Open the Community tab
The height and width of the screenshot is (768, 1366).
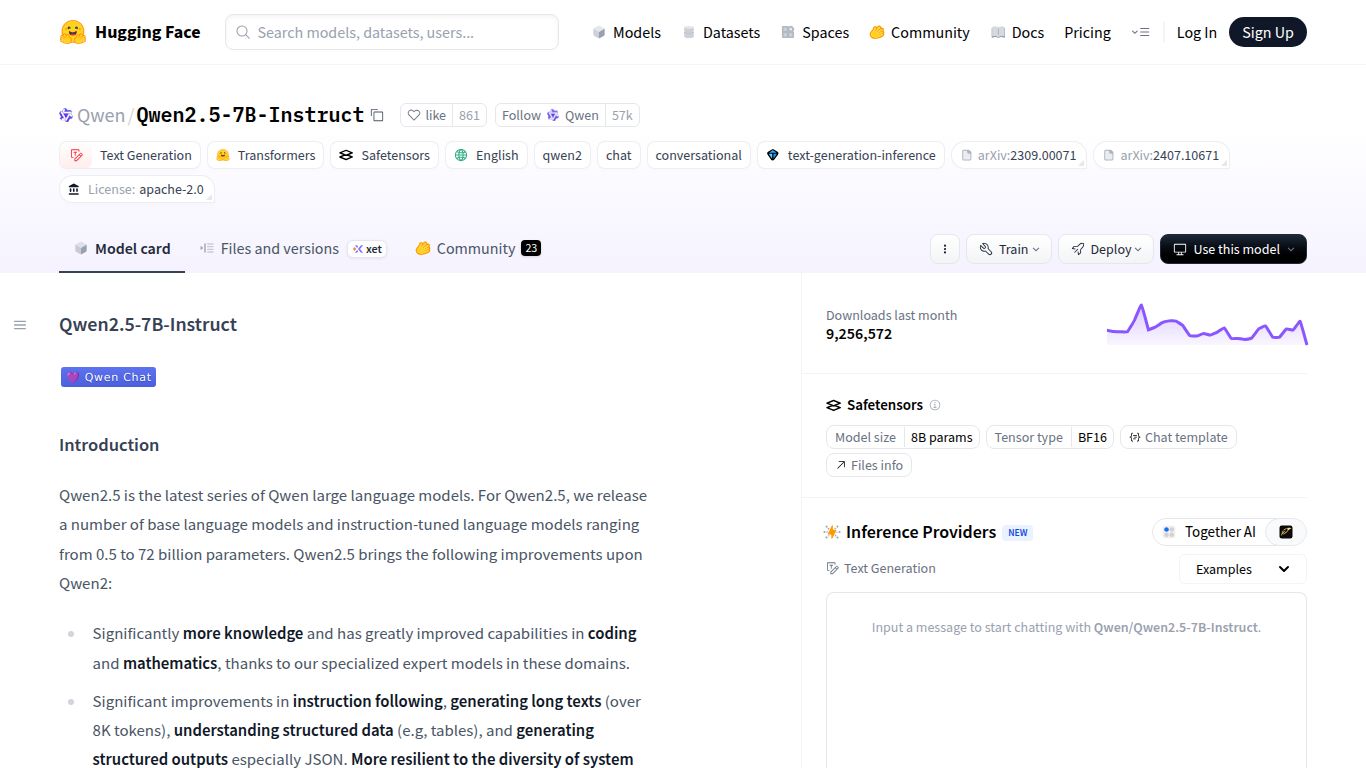click(476, 249)
